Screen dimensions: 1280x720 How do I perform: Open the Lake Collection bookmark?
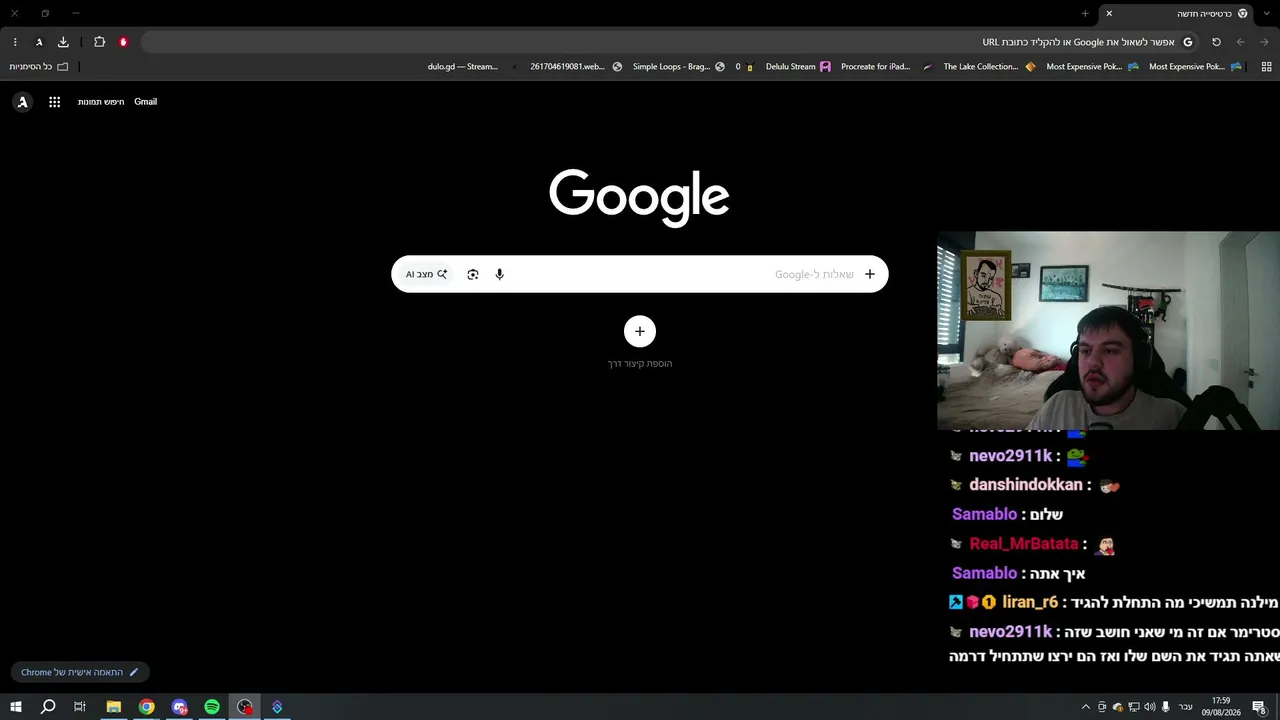click(x=989, y=67)
